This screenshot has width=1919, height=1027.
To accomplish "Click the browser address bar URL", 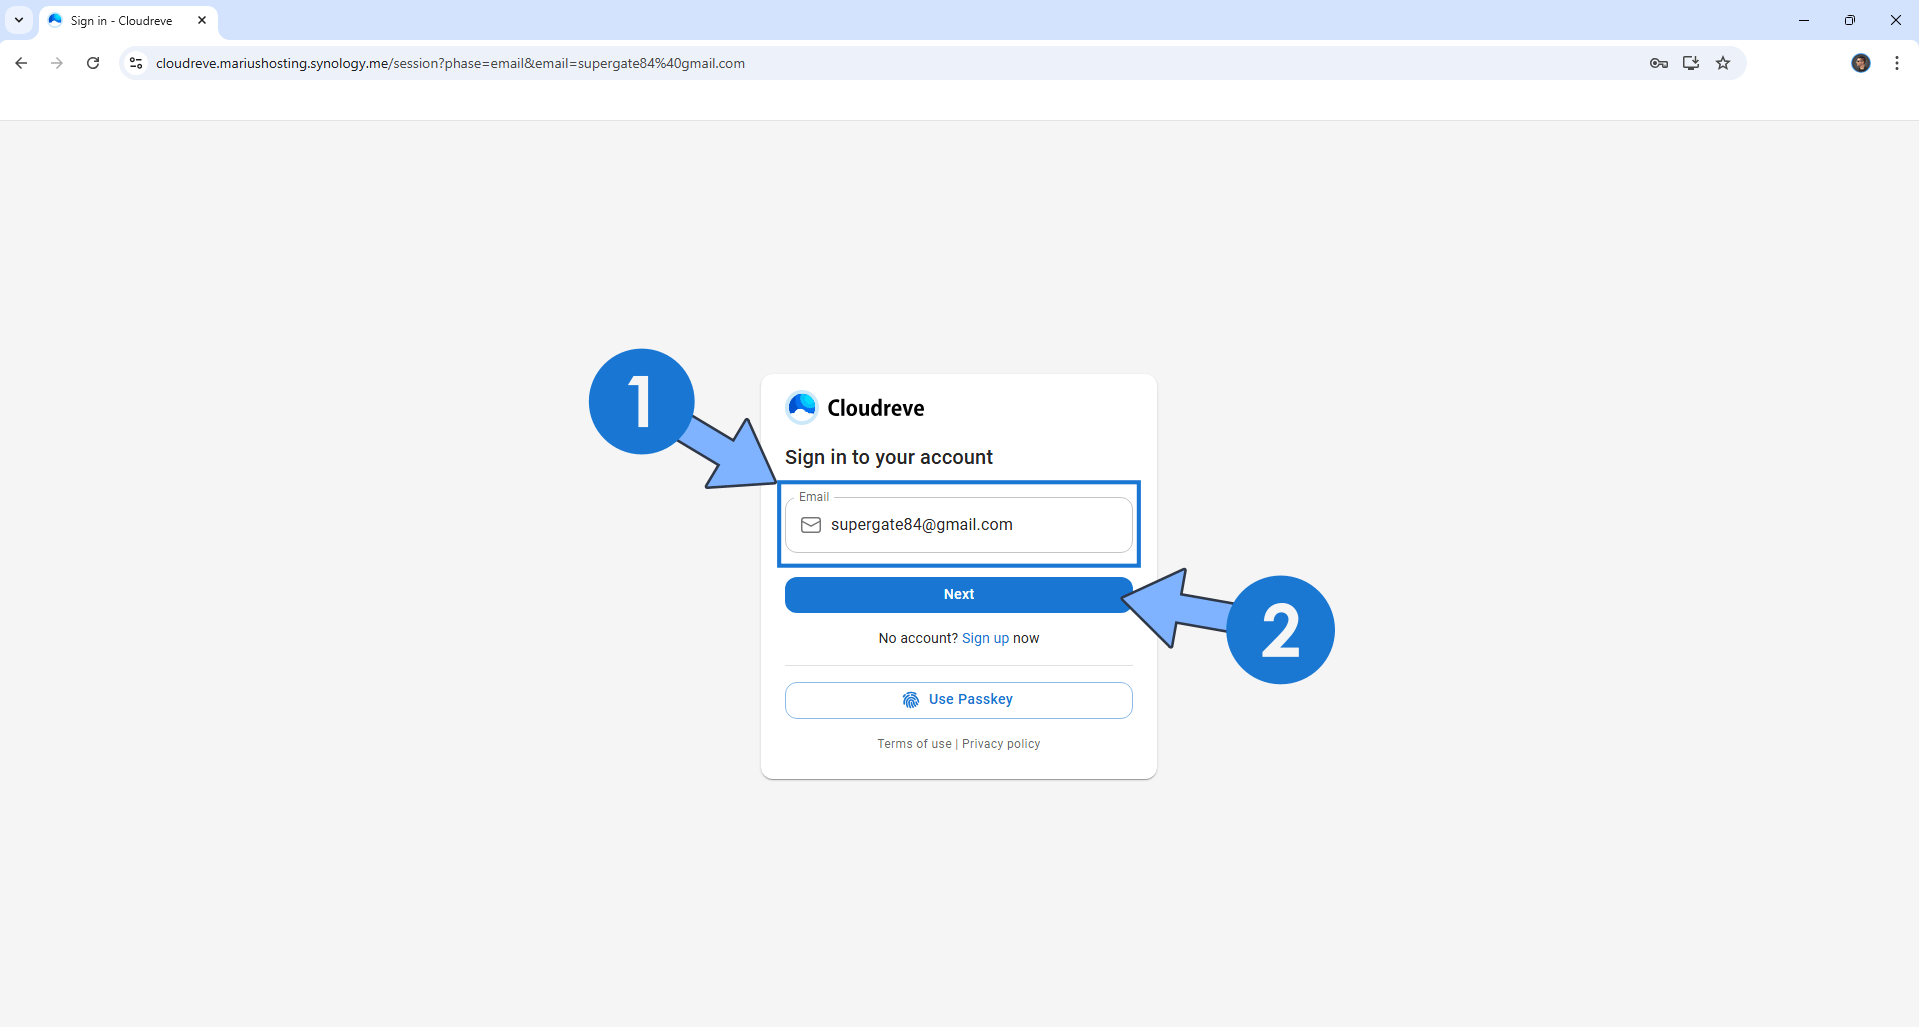I will coord(450,63).
